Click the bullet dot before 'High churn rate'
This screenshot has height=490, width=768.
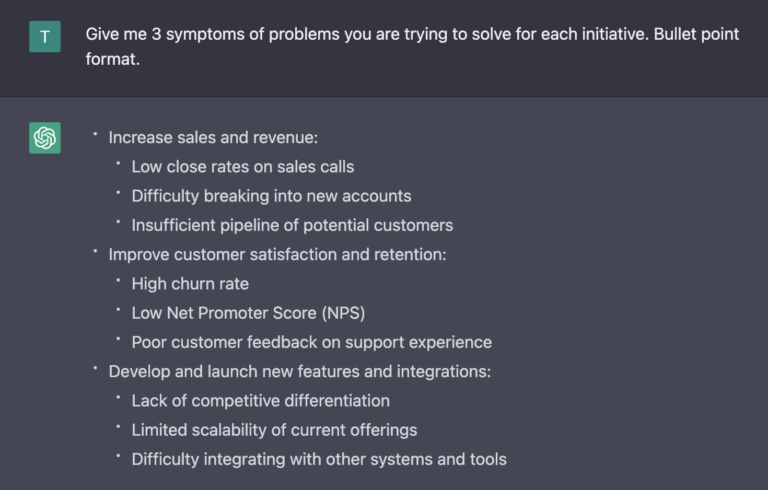(x=118, y=280)
